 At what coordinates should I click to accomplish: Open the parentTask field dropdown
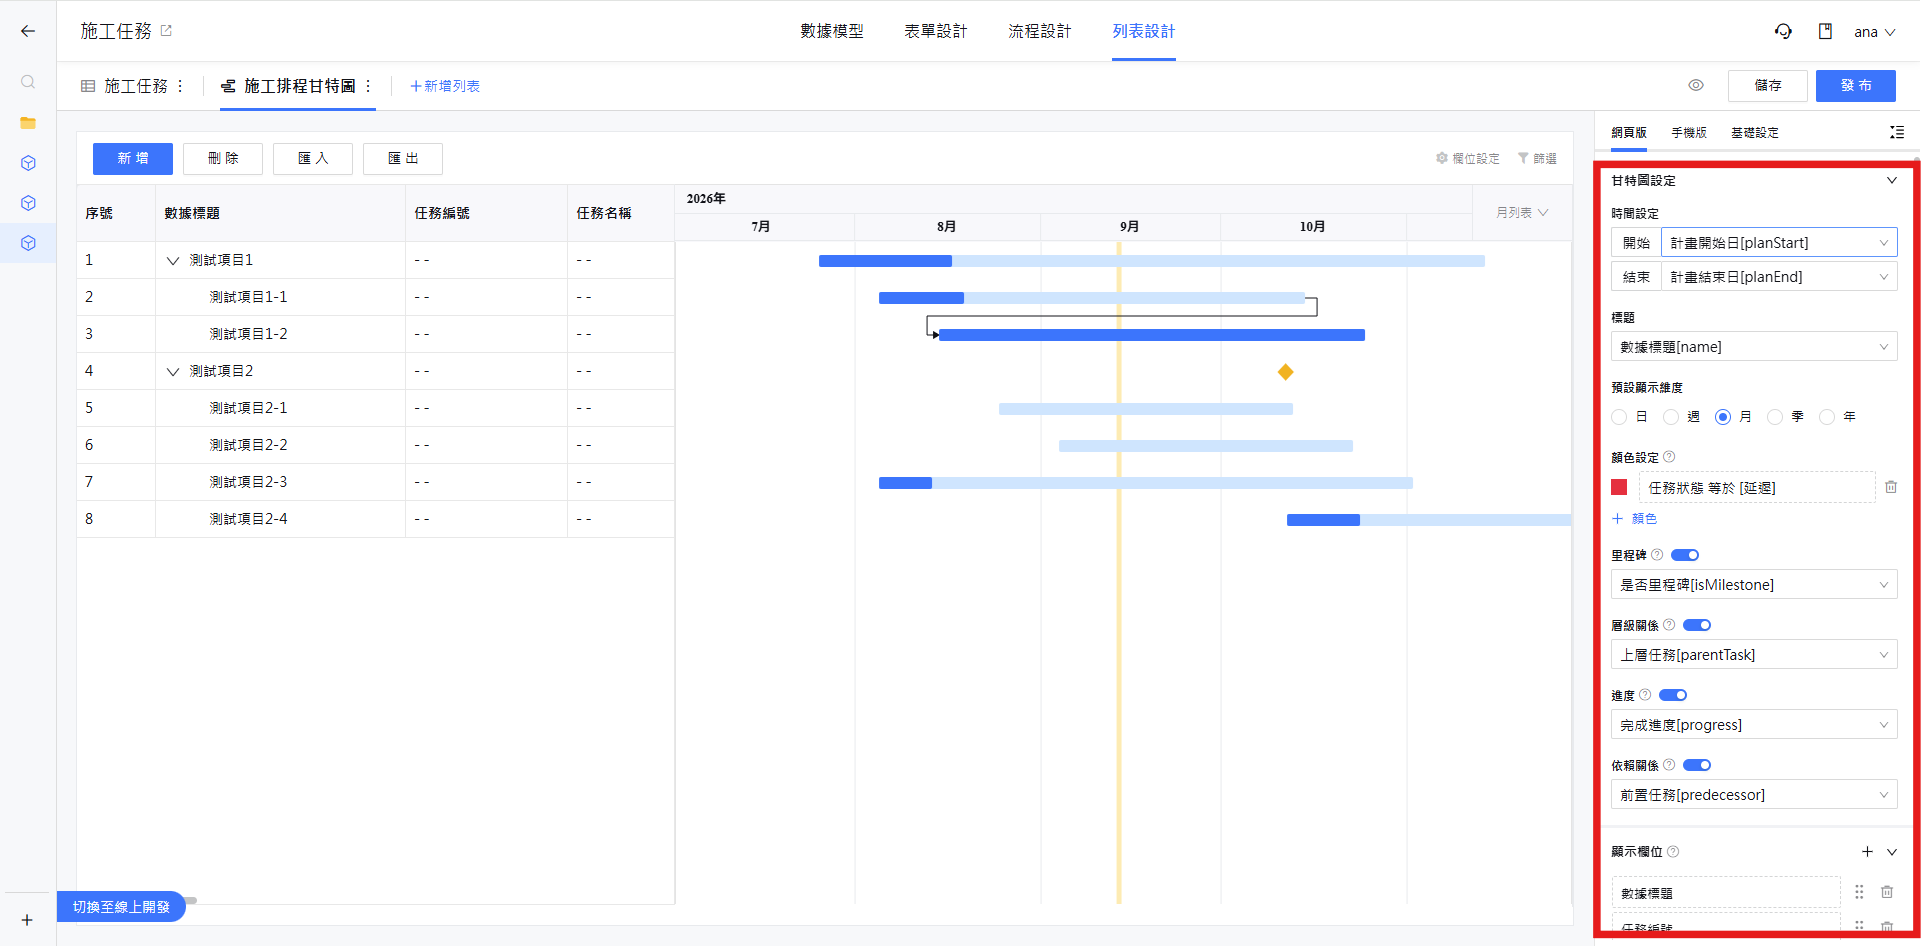(1754, 655)
